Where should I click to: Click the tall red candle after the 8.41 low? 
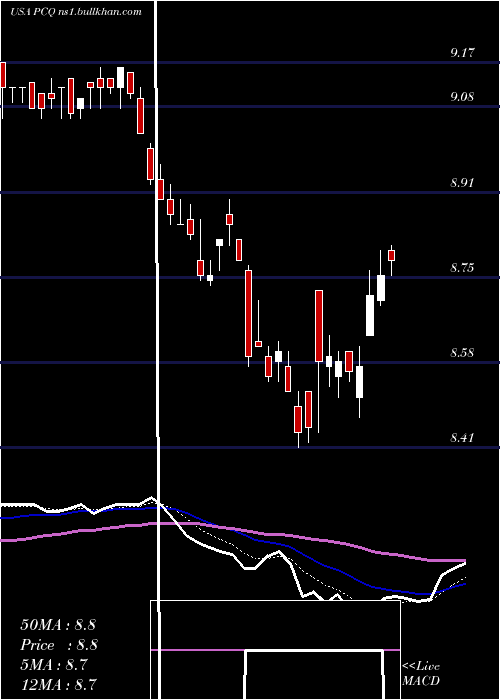coord(319,326)
